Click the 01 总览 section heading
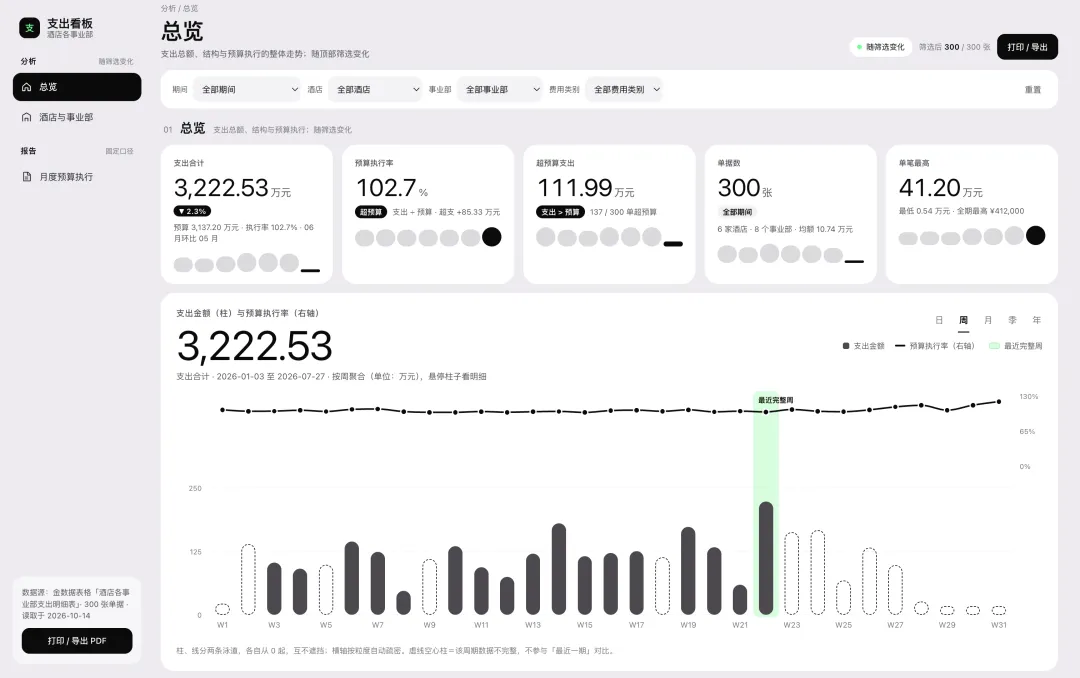The height and width of the screenshot is (678, 1080). click(184, 128)
